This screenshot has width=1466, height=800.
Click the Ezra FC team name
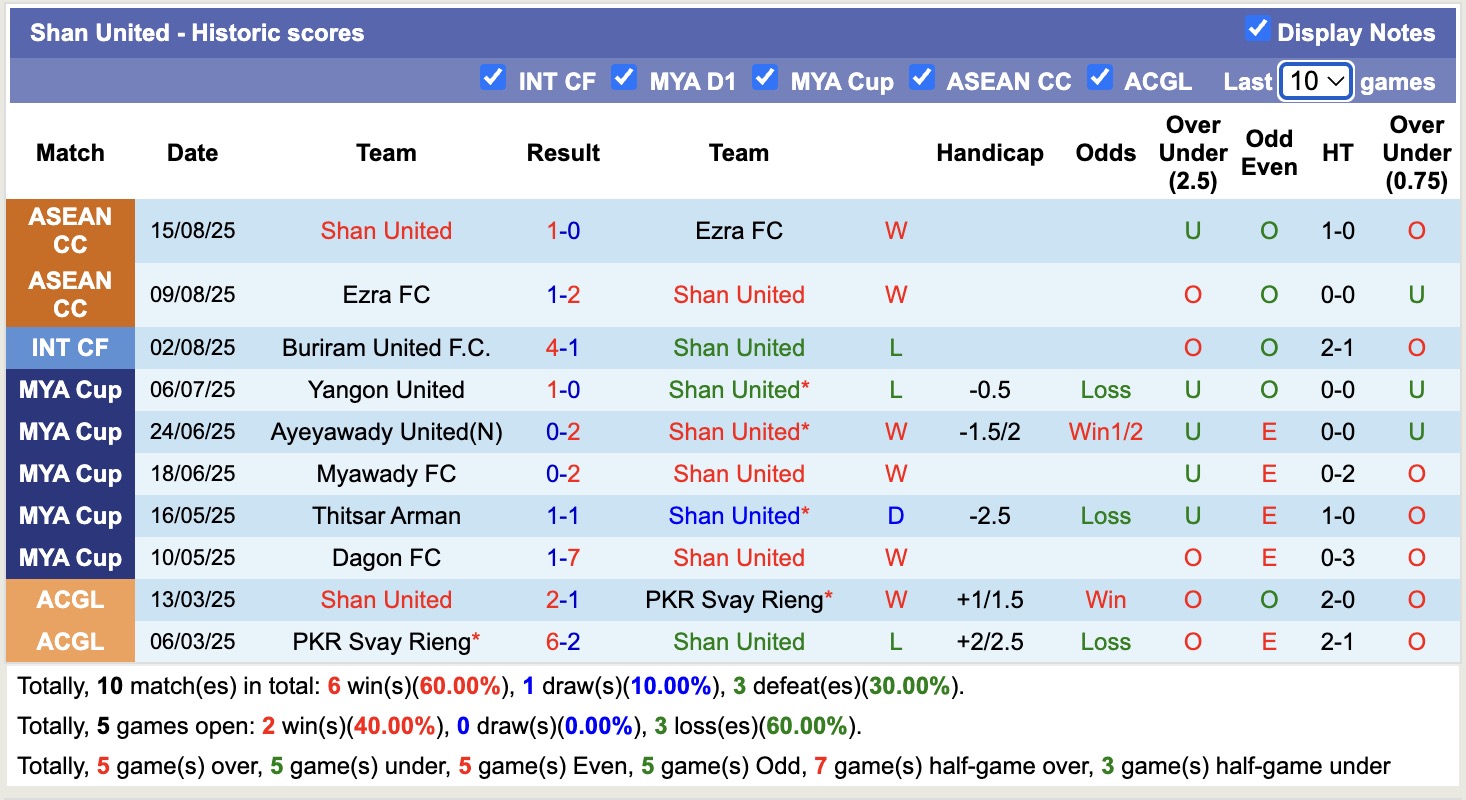point(738,230)
